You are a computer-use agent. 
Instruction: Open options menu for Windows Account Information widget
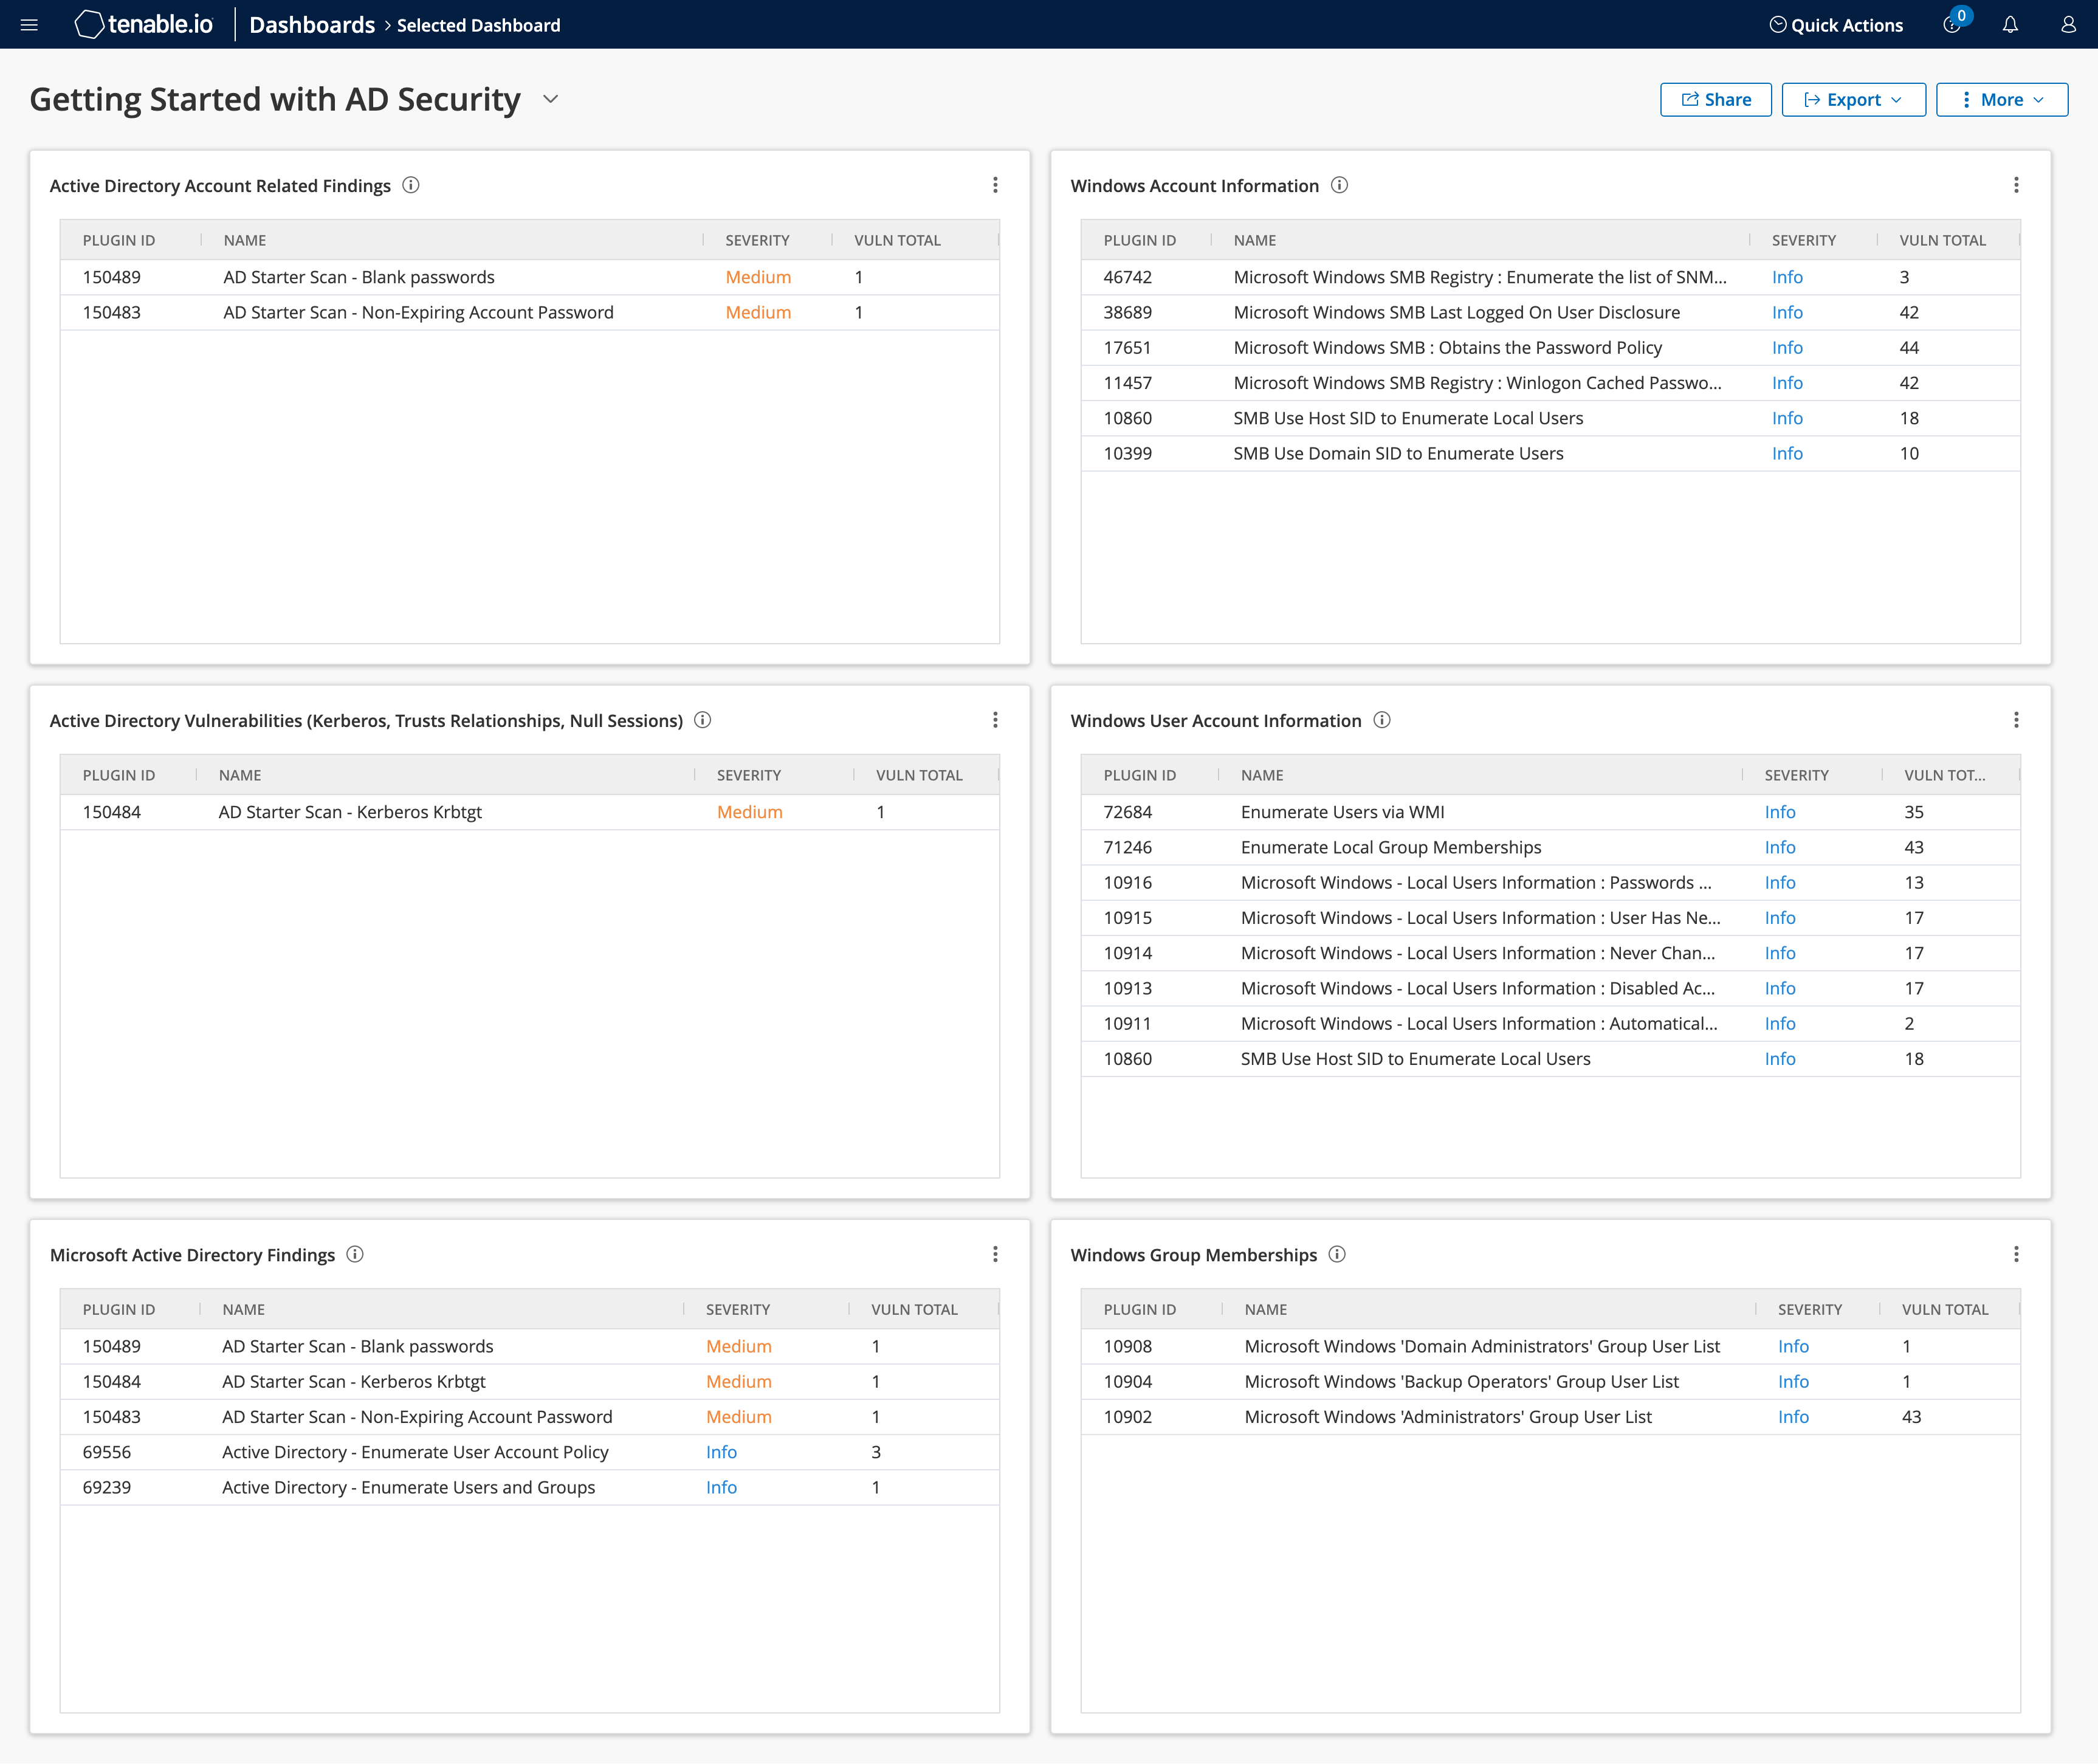click(2016, 185)
